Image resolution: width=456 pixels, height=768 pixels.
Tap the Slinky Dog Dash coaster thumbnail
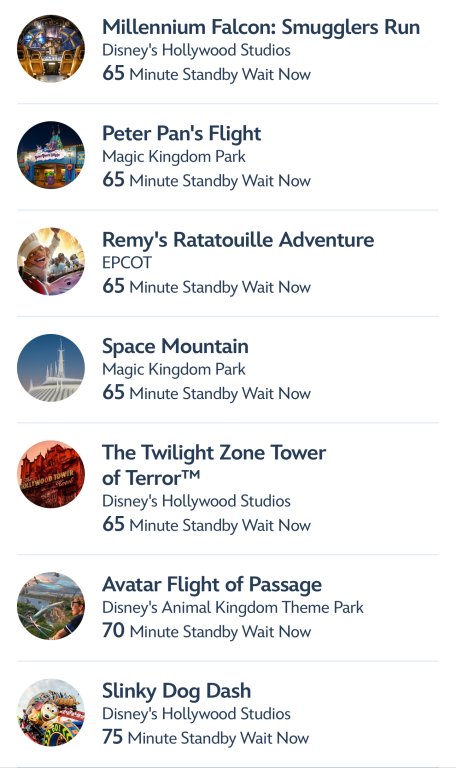51,712
